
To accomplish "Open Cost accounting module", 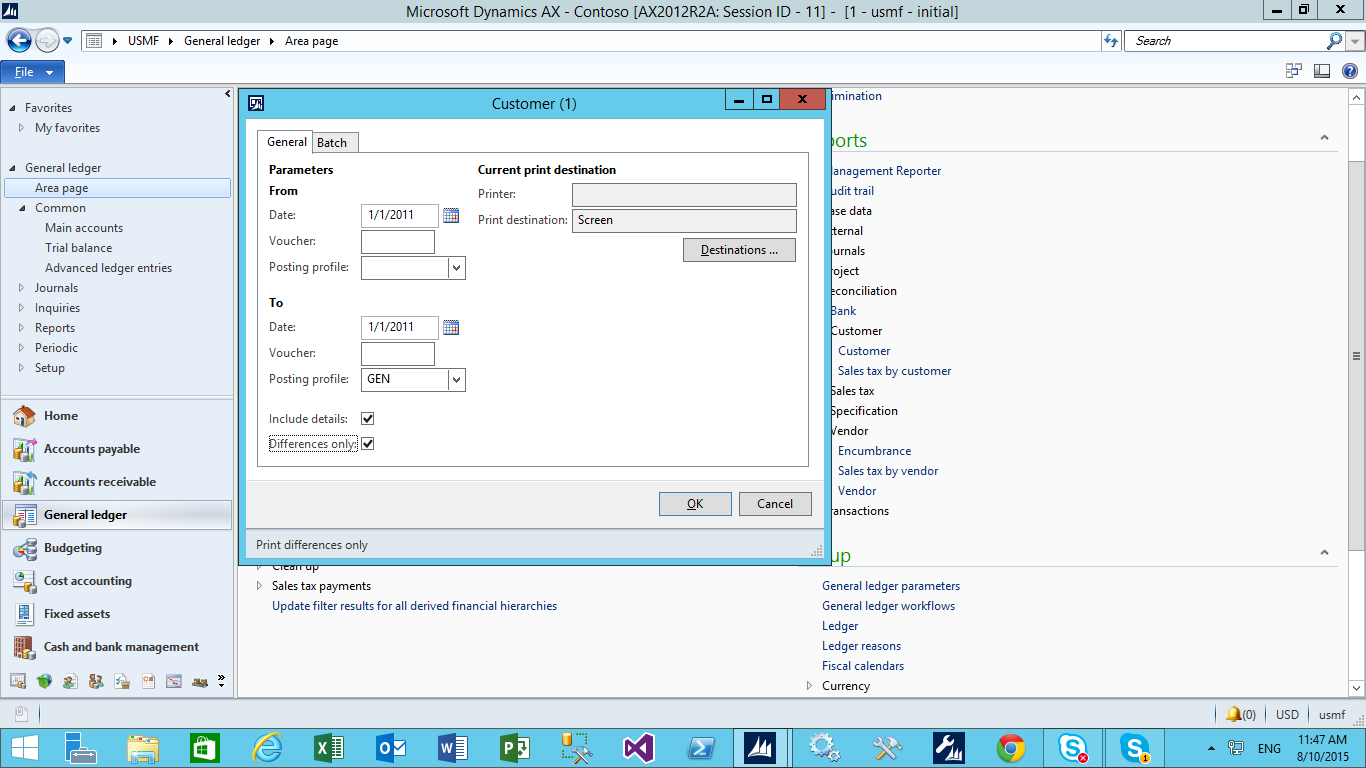I will pos(88,581).
